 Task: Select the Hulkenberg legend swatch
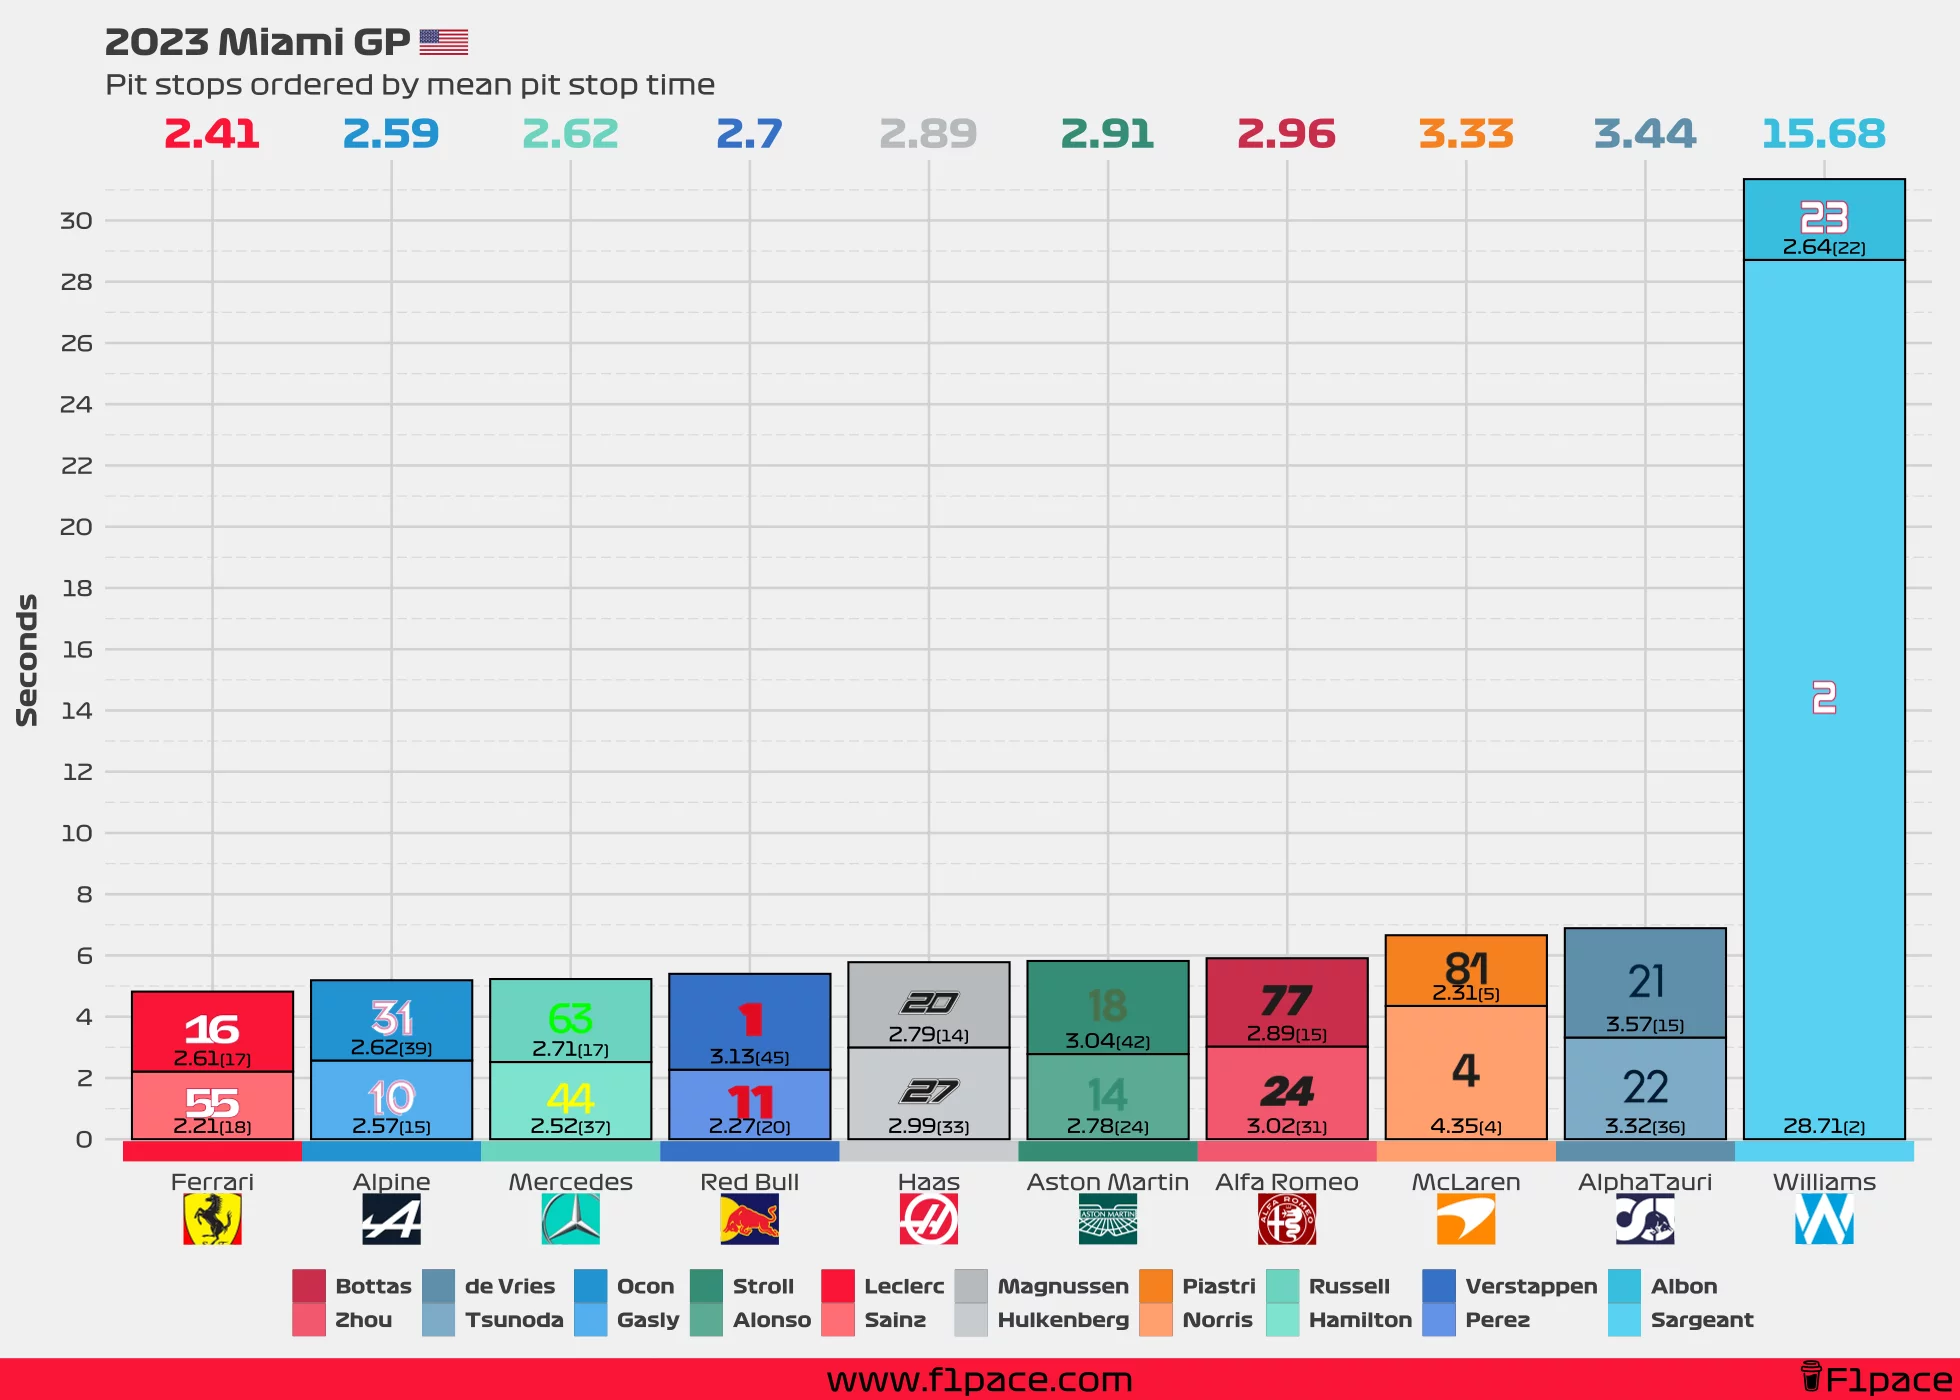pos(971,1320)
